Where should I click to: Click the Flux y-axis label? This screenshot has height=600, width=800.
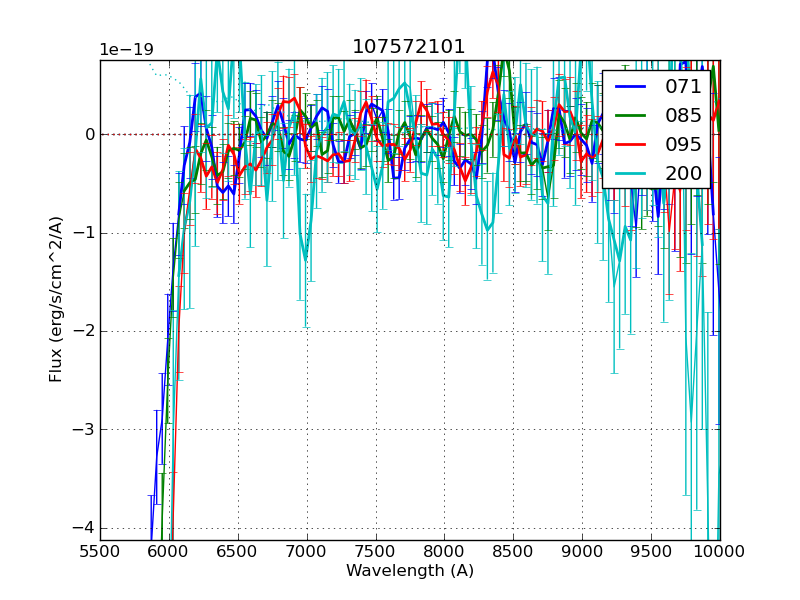(56, 300)
